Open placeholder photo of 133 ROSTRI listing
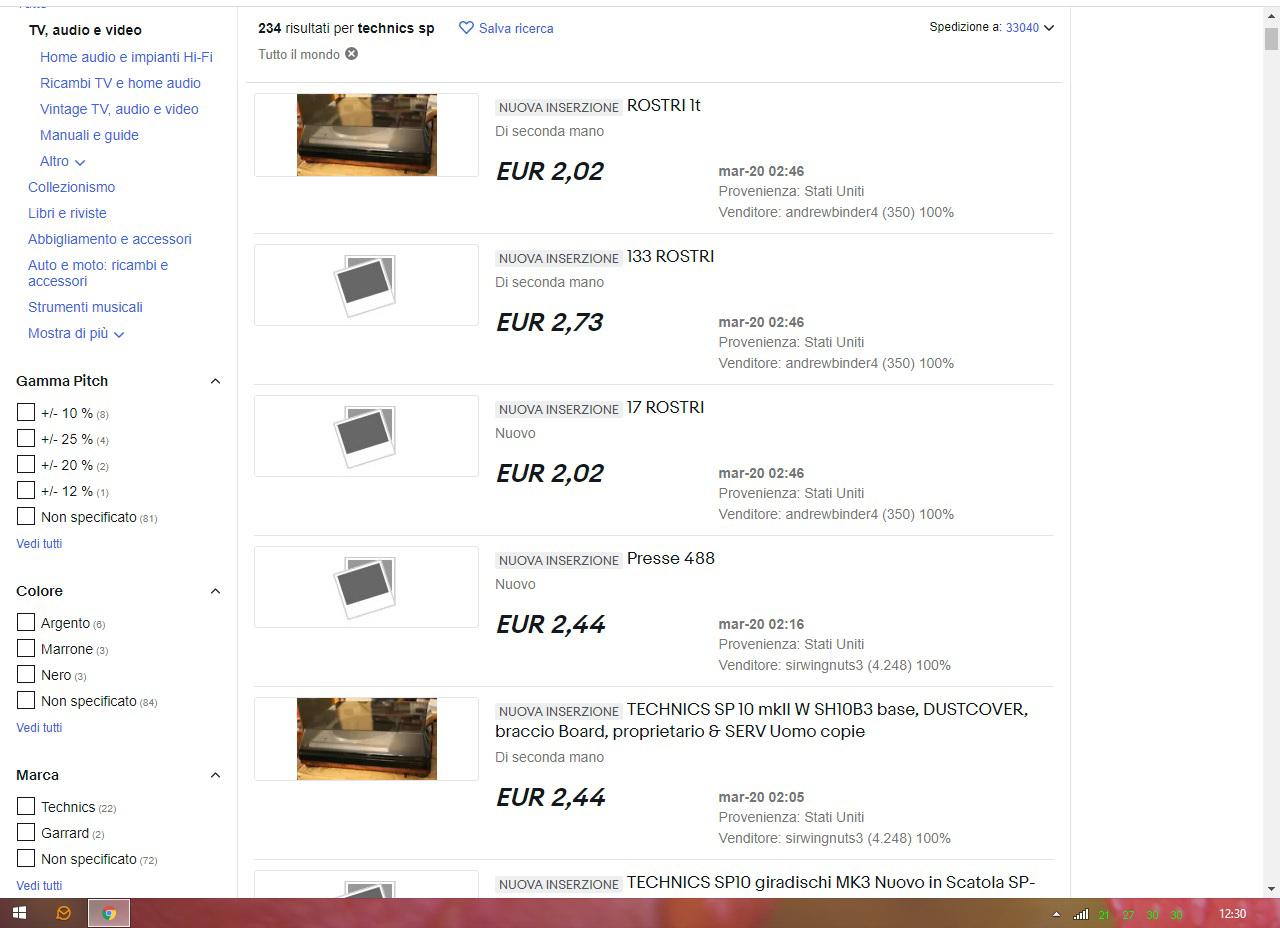 [x=366, y=285]
